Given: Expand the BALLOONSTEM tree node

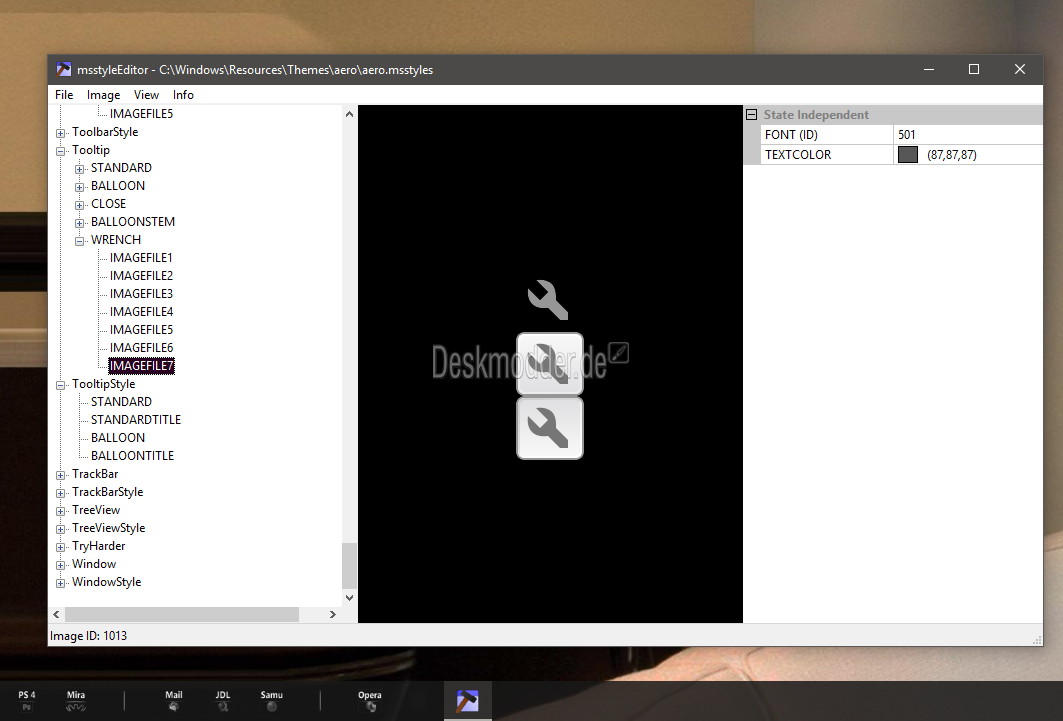Looking at the screenshot, I should tap(80, 222).
